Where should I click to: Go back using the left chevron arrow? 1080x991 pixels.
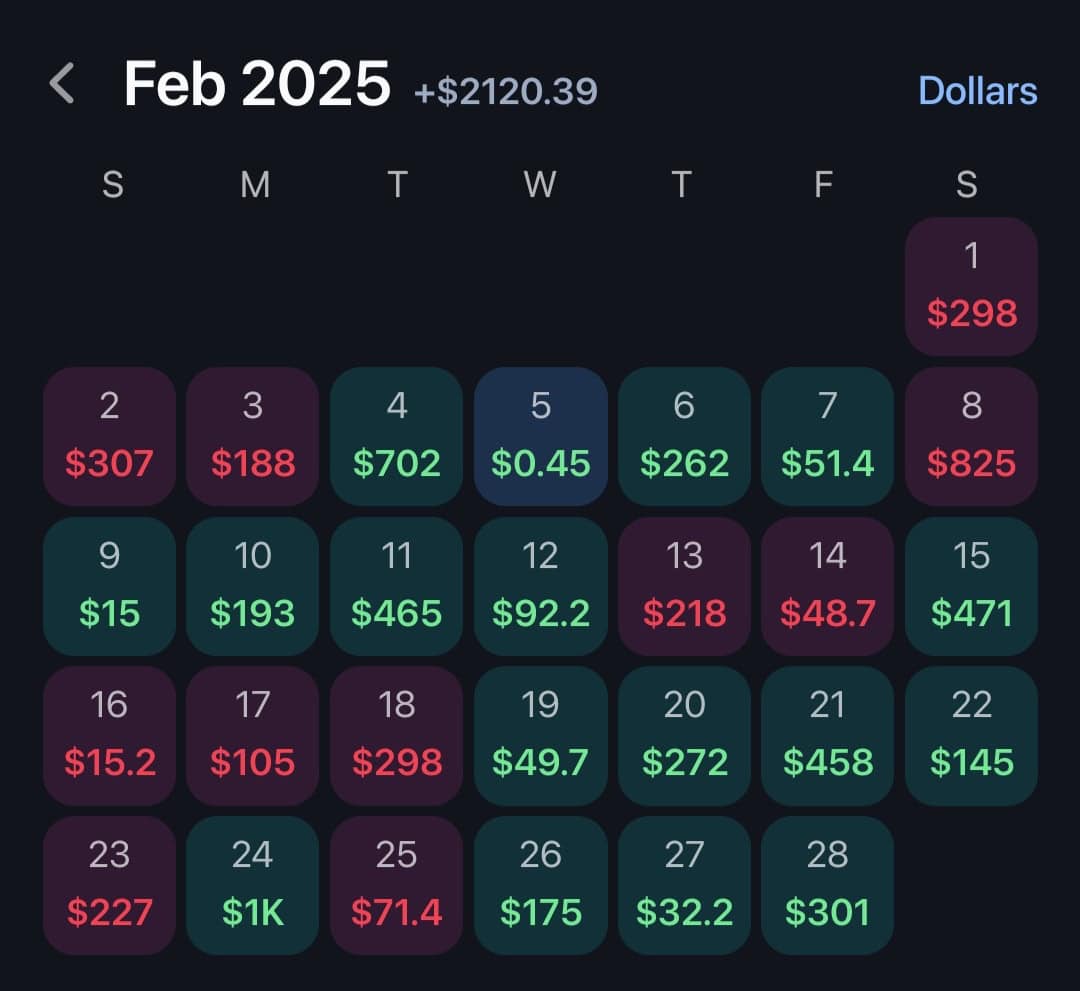pyautogui.click(x=62, y=84)
